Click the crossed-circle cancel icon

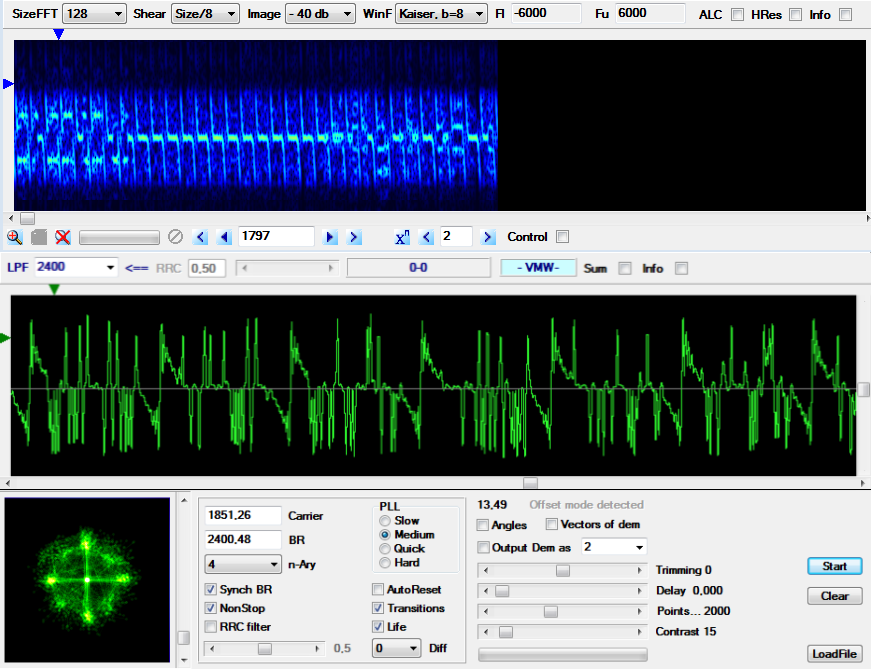point(176,237)
